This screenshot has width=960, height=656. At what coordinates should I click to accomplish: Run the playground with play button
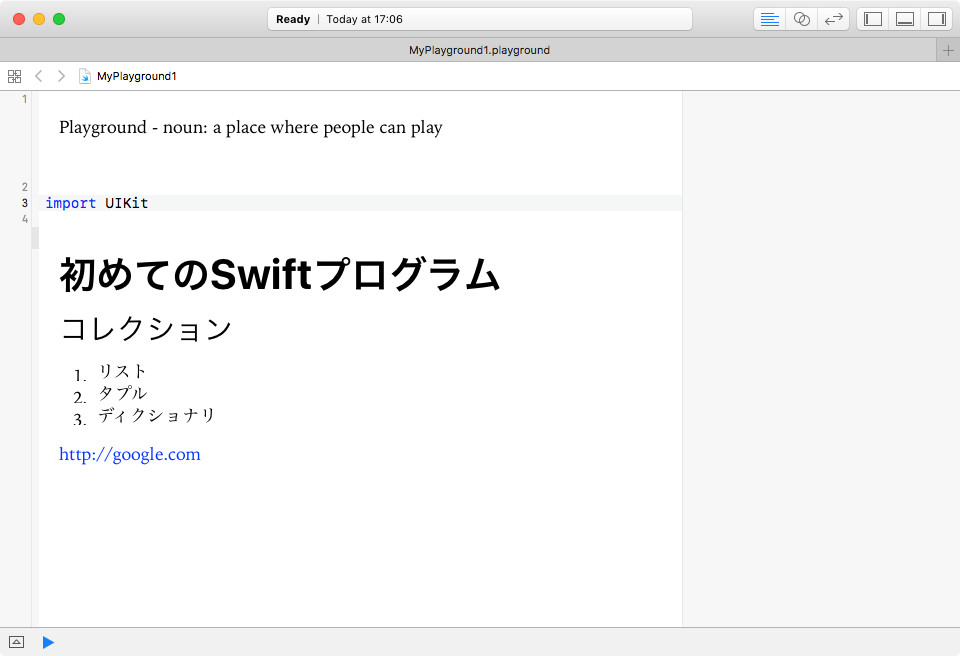pyautogui.click(x=48, y=642)
